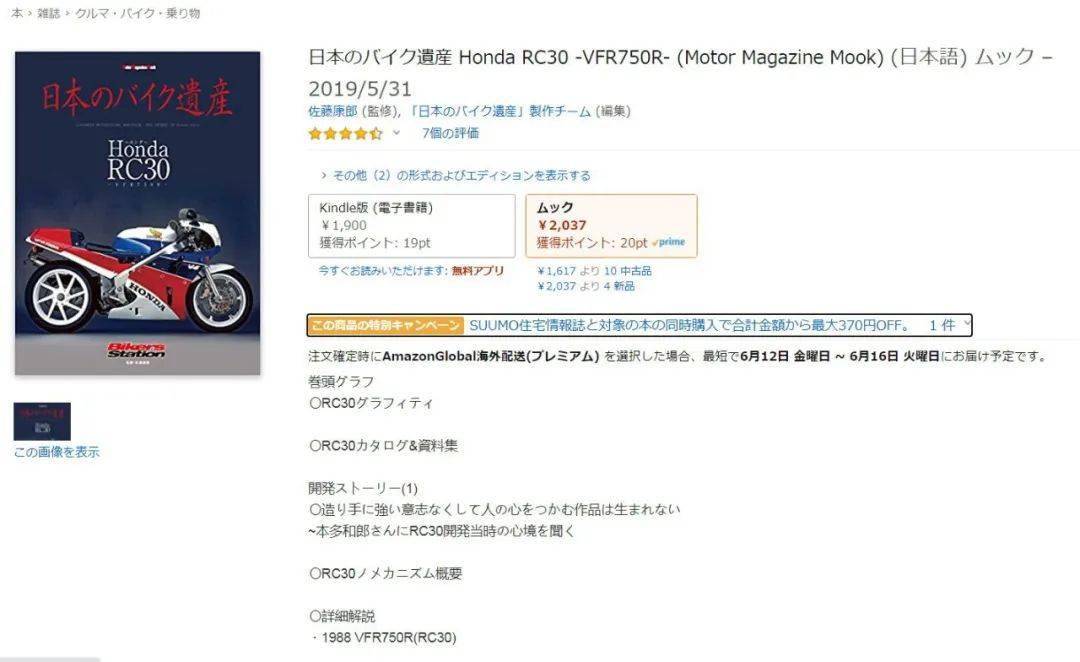
Task: Go to クルマ・バイク・乗り物 breadcrumb
Action: [x=138, y=13]
